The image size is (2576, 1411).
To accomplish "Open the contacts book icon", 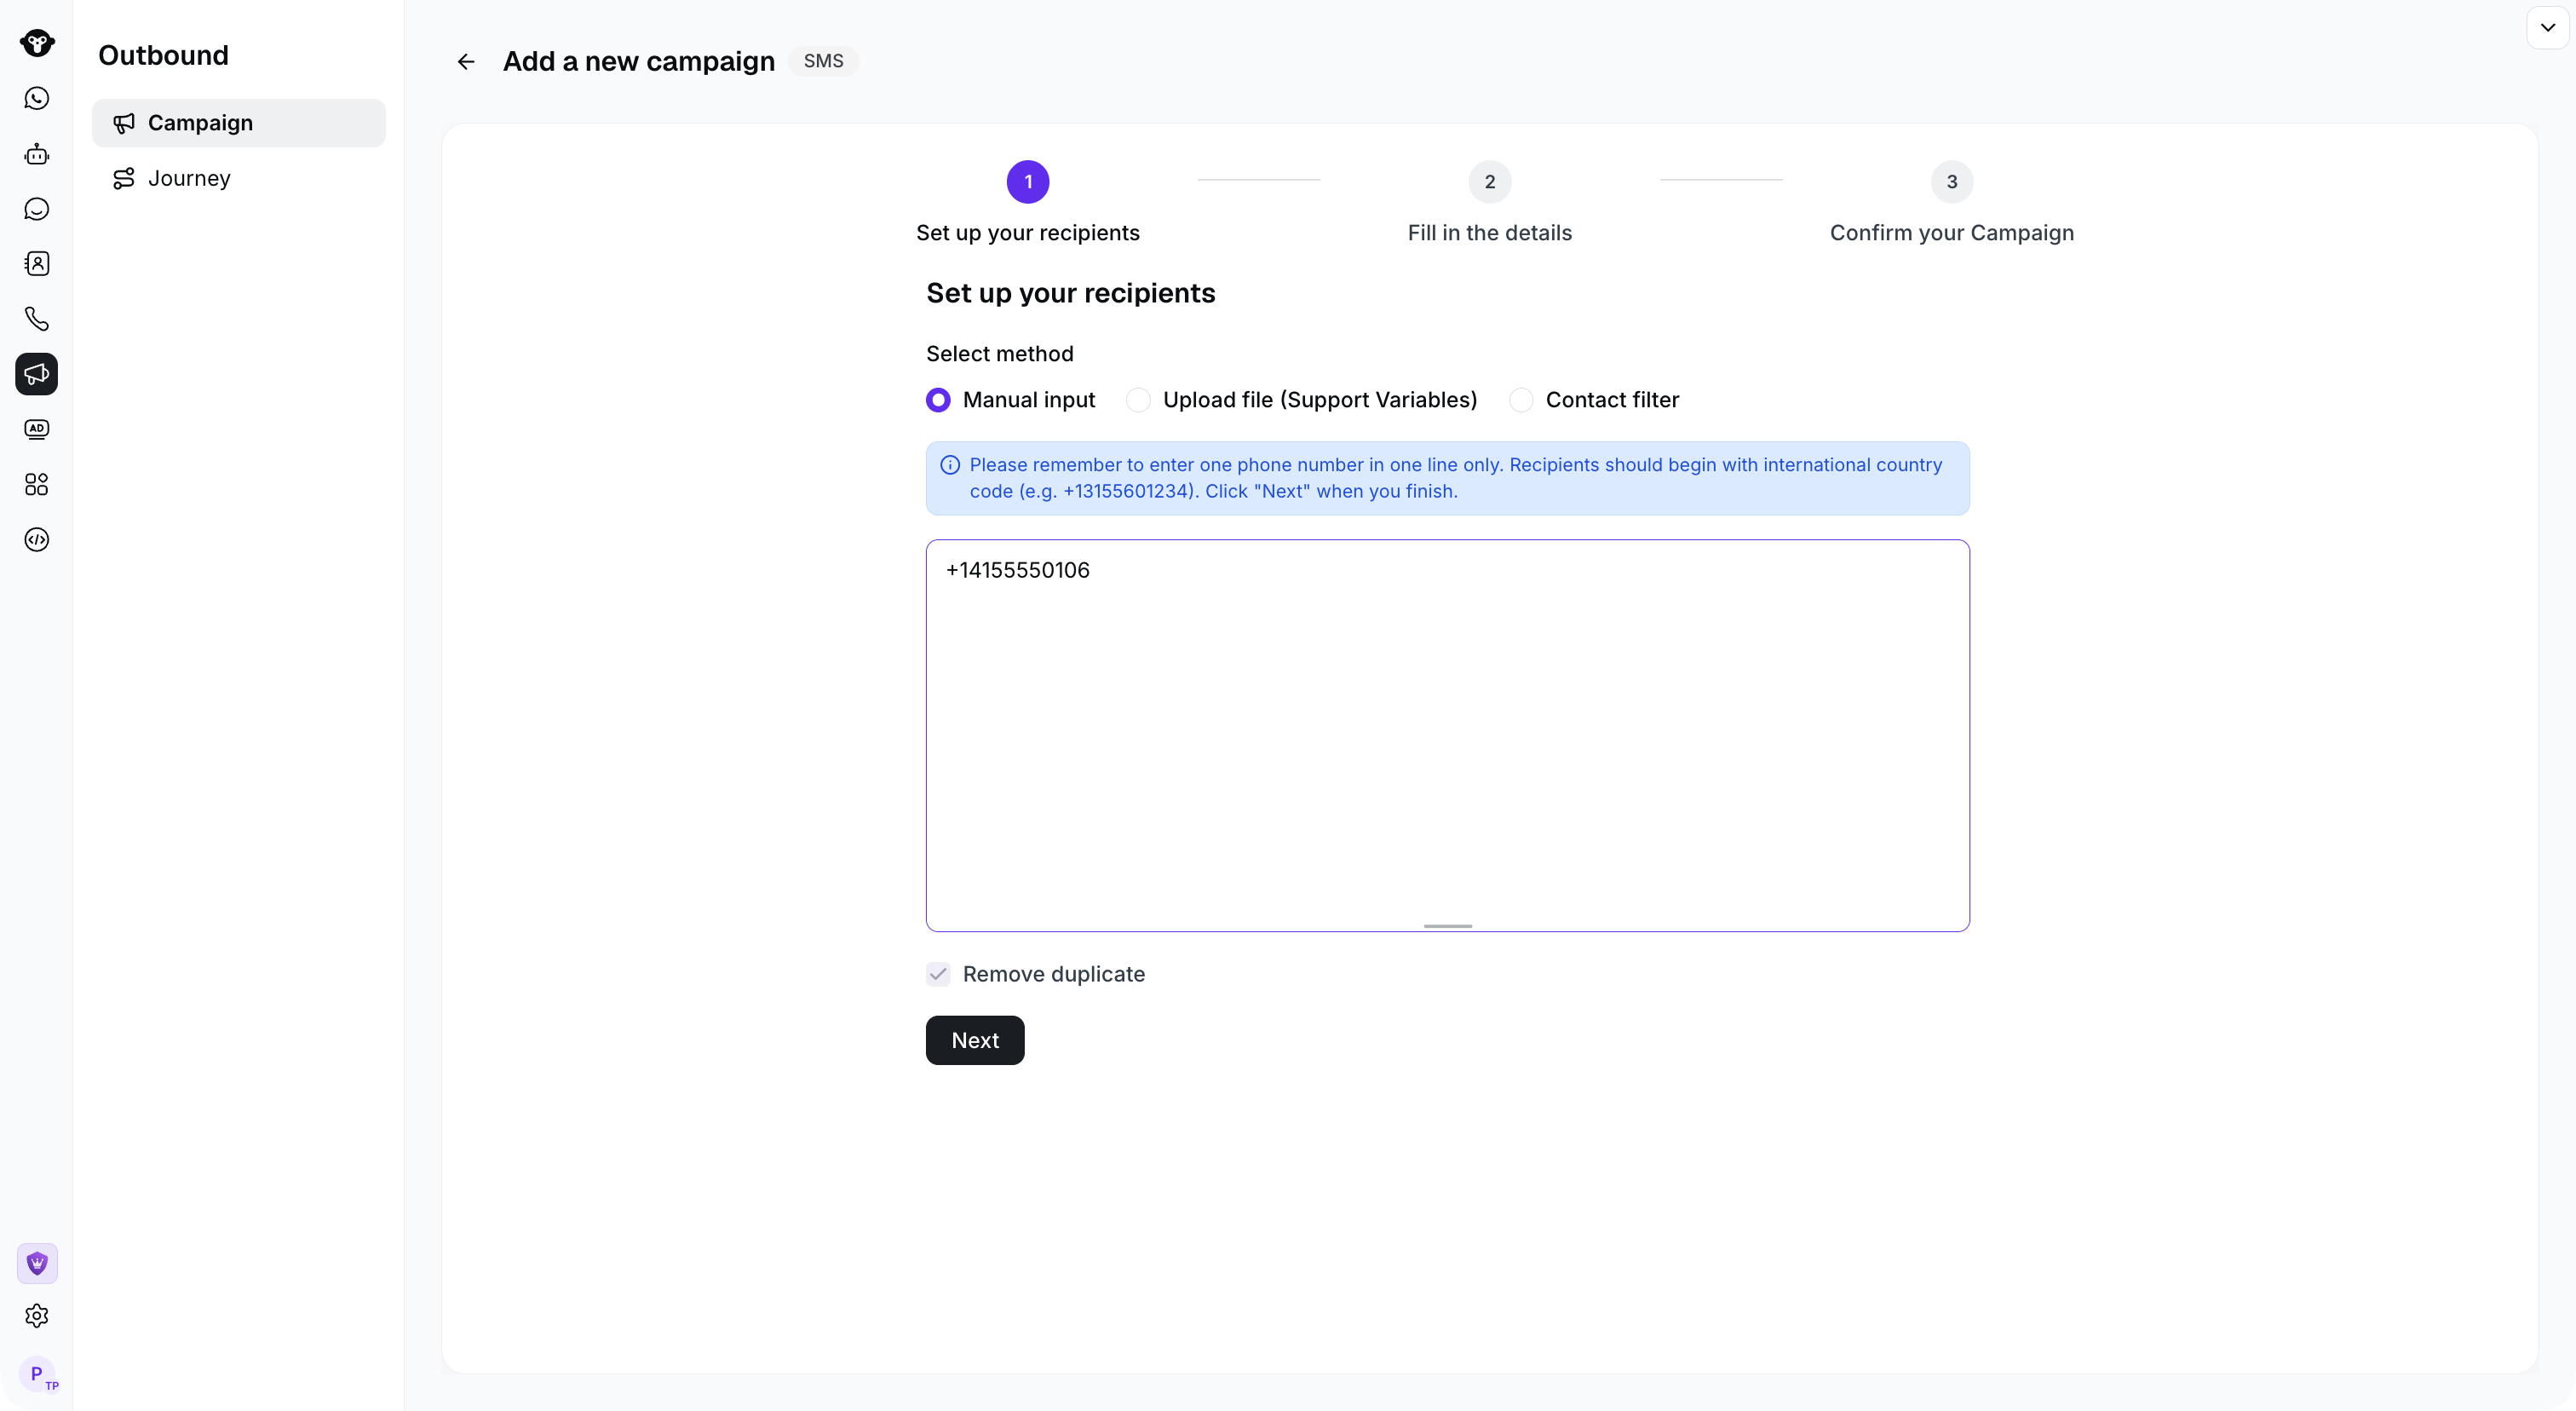I will coord(37,264).
